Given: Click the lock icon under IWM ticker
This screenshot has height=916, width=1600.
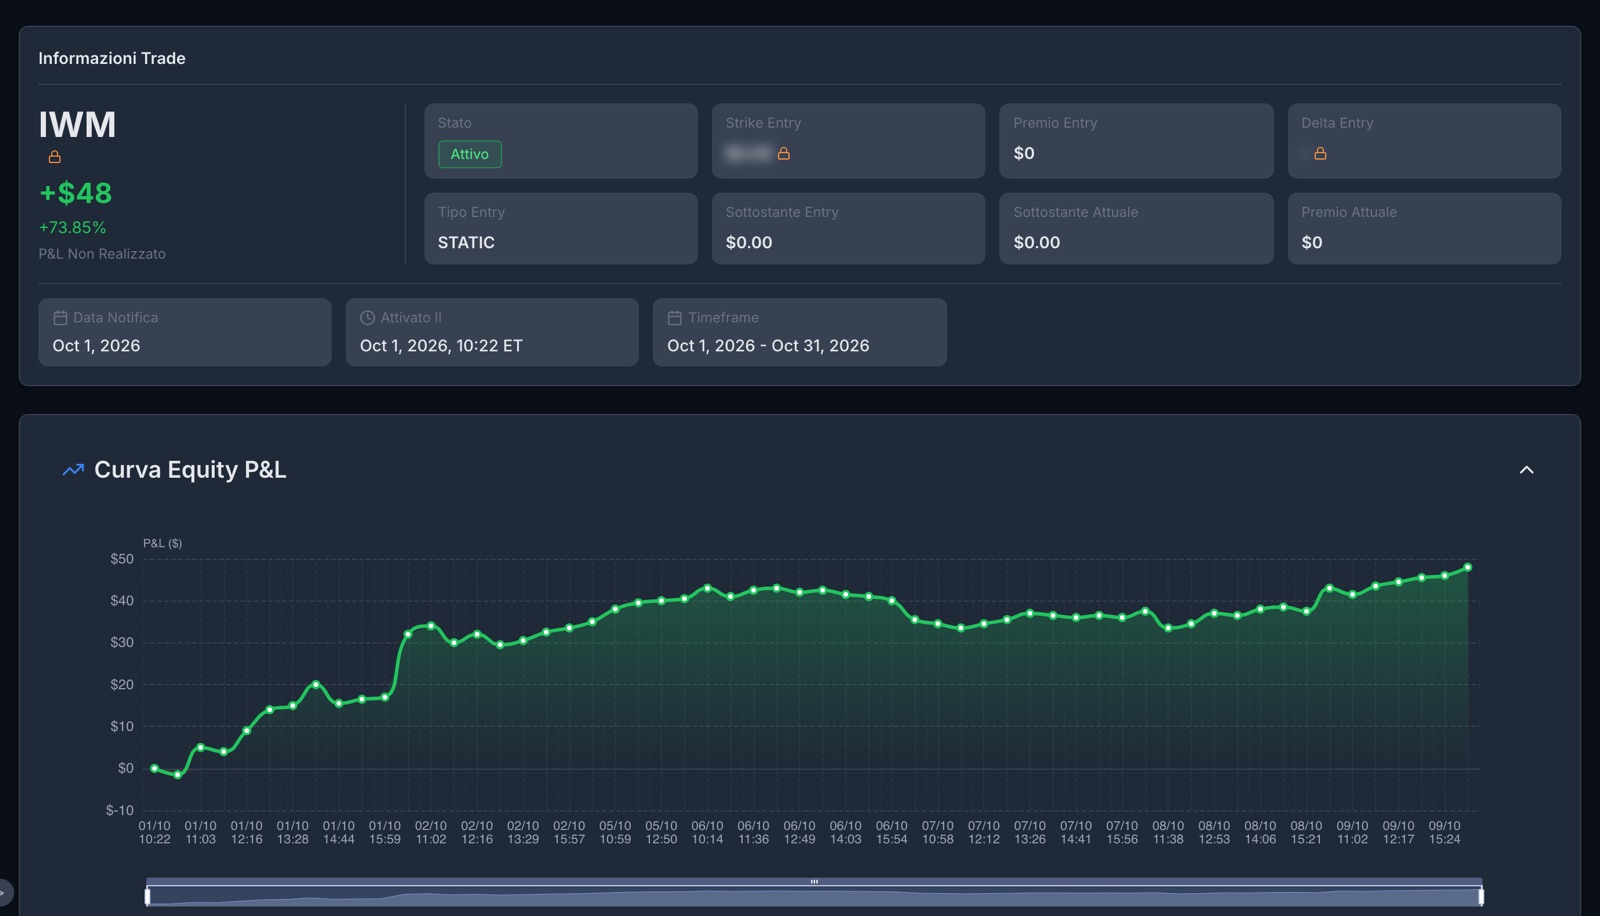Looking at the screenshot, I should pos(55,157).
